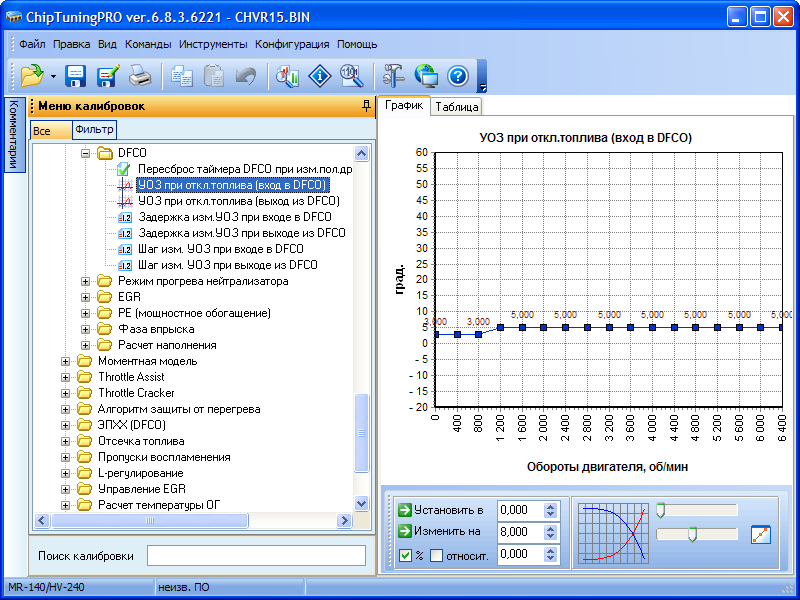Click the line interpolation icon beside sliders
This screenshot has width=800, height=600.
tap(761, 534)
